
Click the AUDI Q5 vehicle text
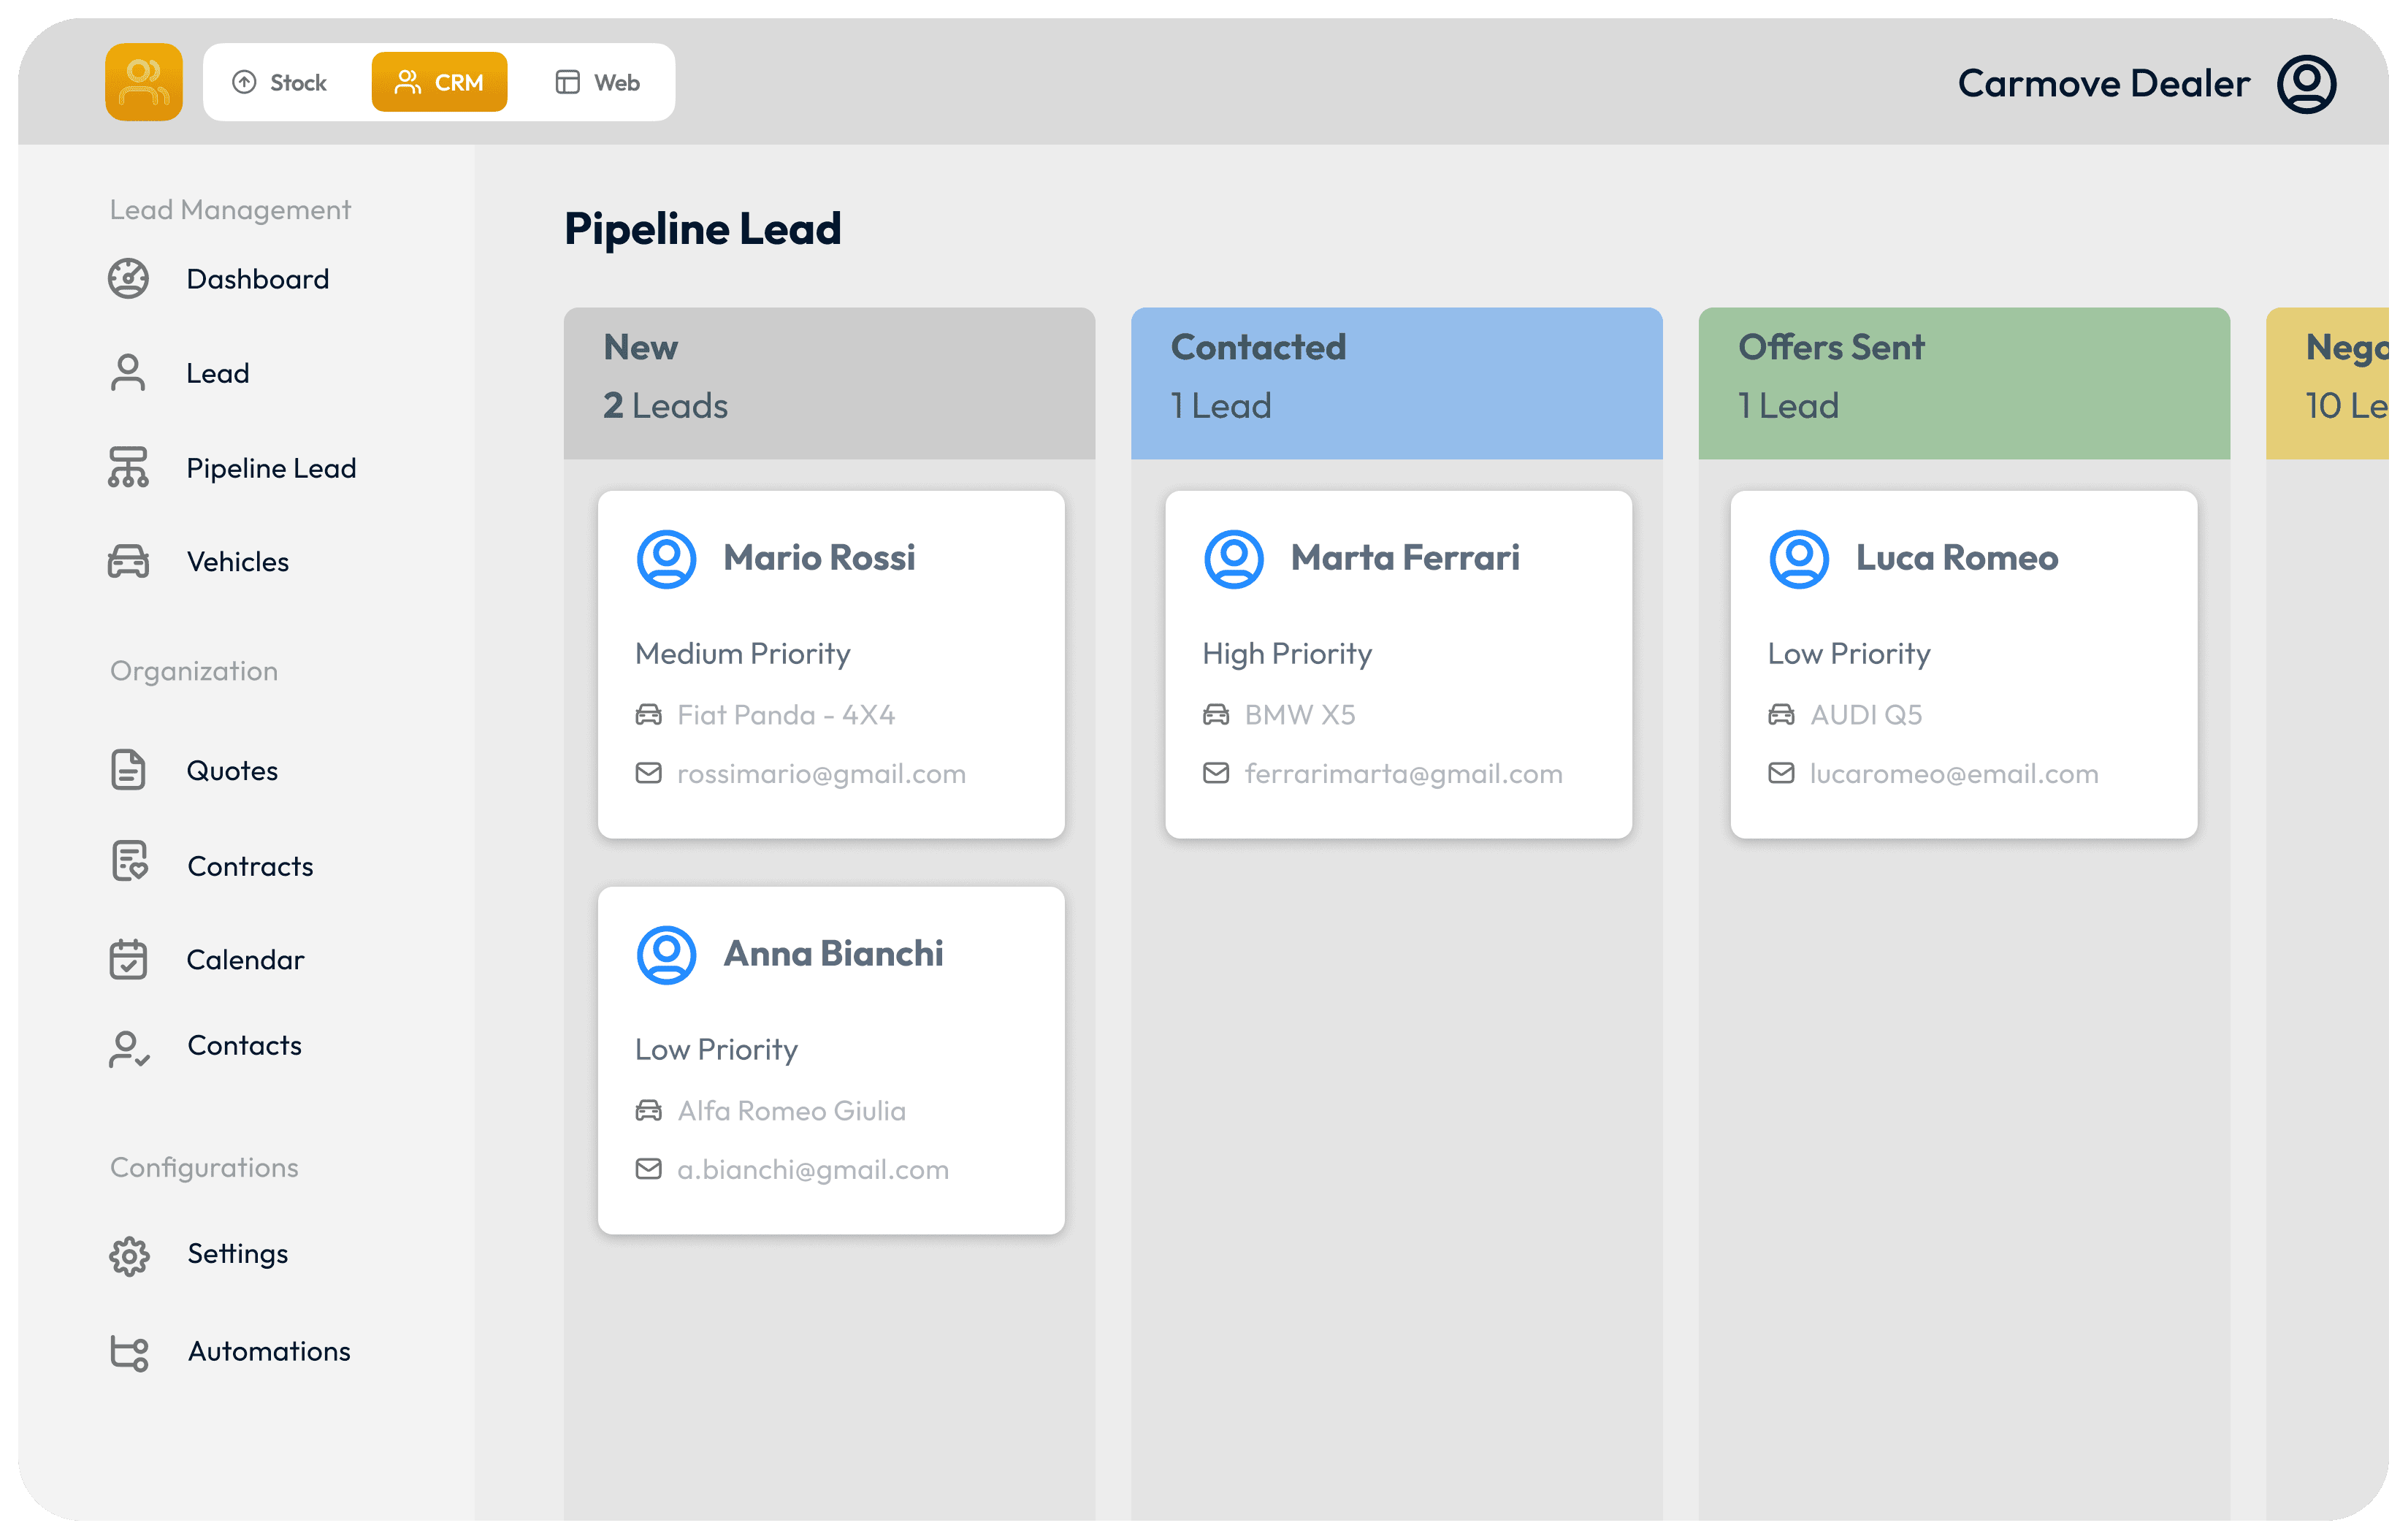(x=1866, y=715)
